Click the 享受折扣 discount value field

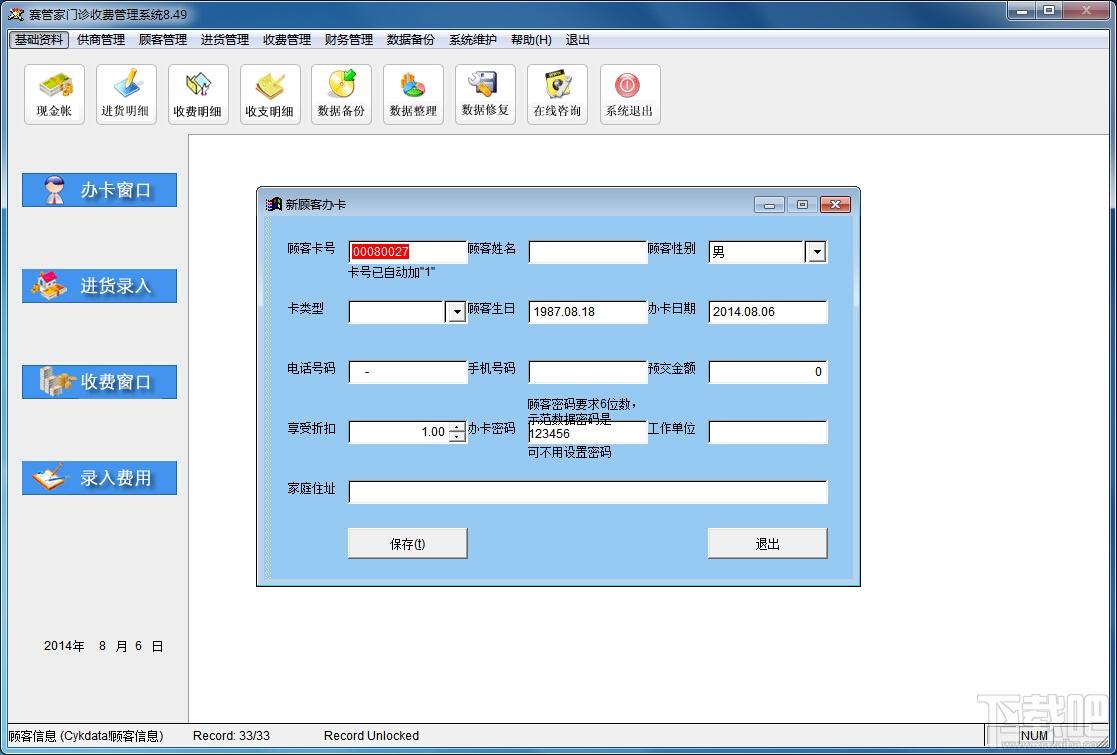click(x=398, y=432)
